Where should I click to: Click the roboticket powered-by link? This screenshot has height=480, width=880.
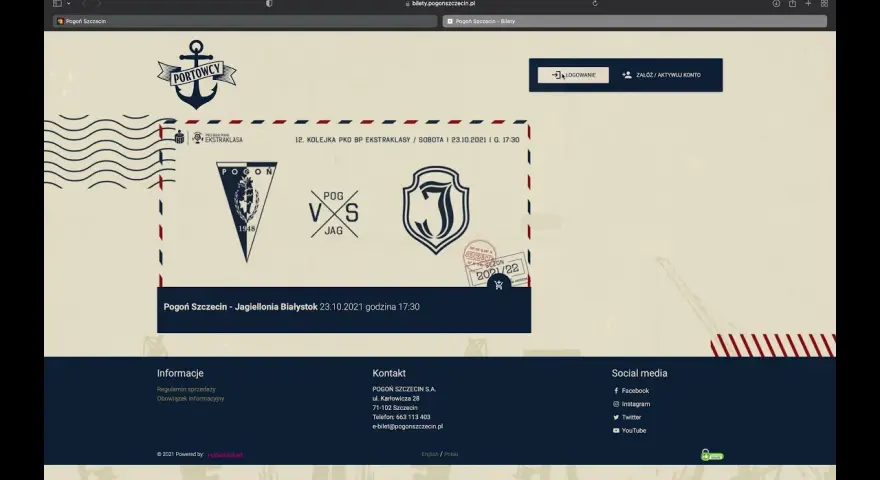(225, 455)
